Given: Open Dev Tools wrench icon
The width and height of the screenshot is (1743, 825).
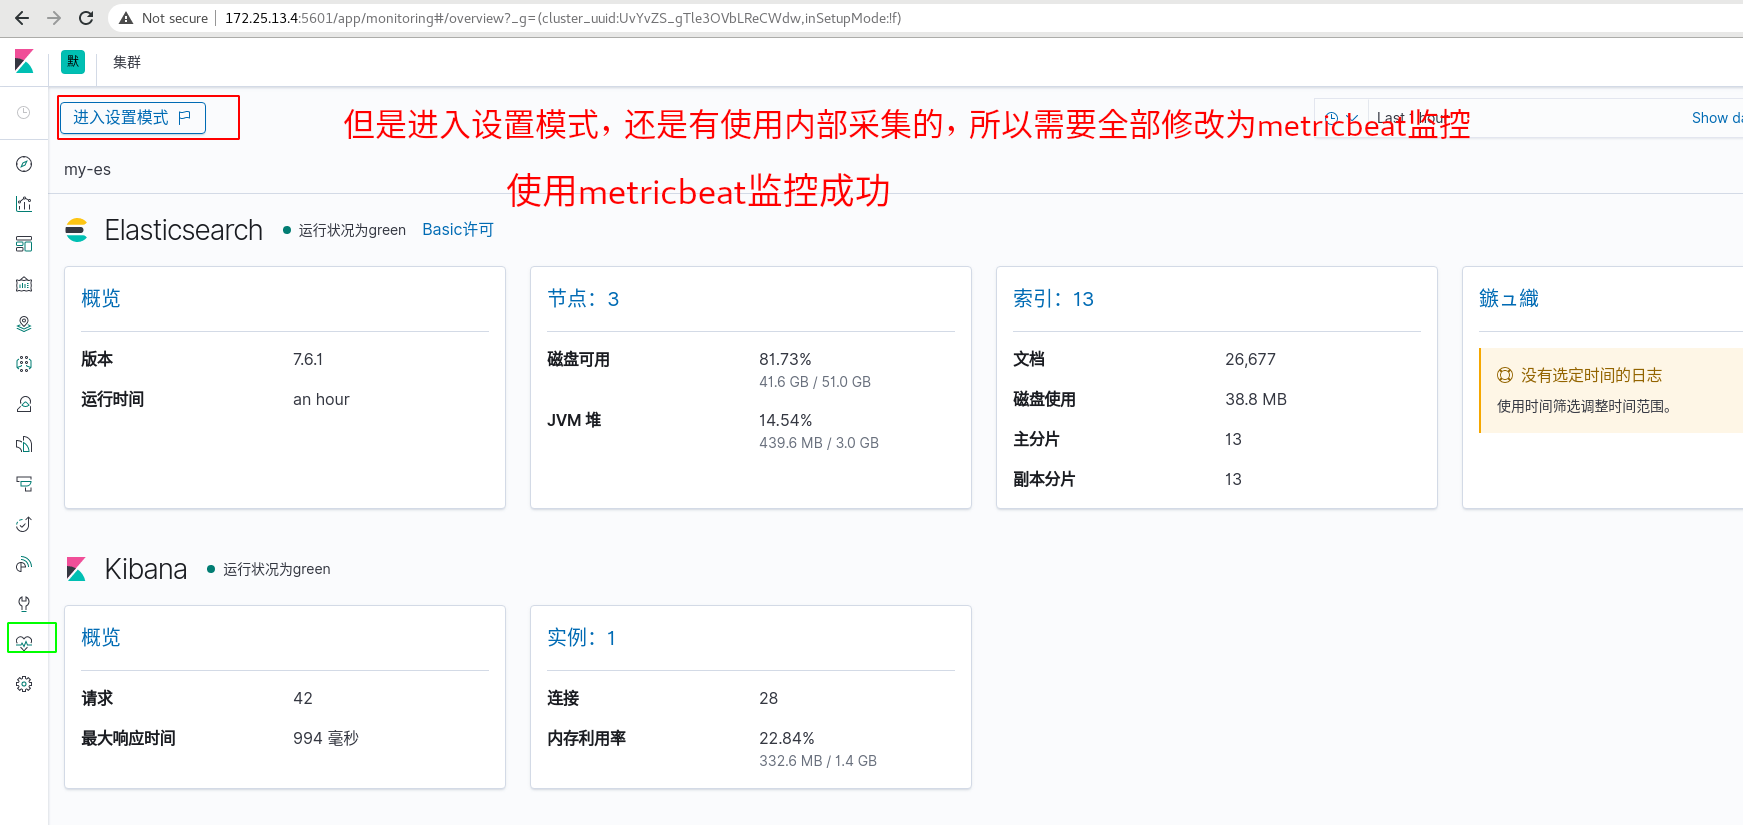Looking at the screenshot, I should pos(24,604).
